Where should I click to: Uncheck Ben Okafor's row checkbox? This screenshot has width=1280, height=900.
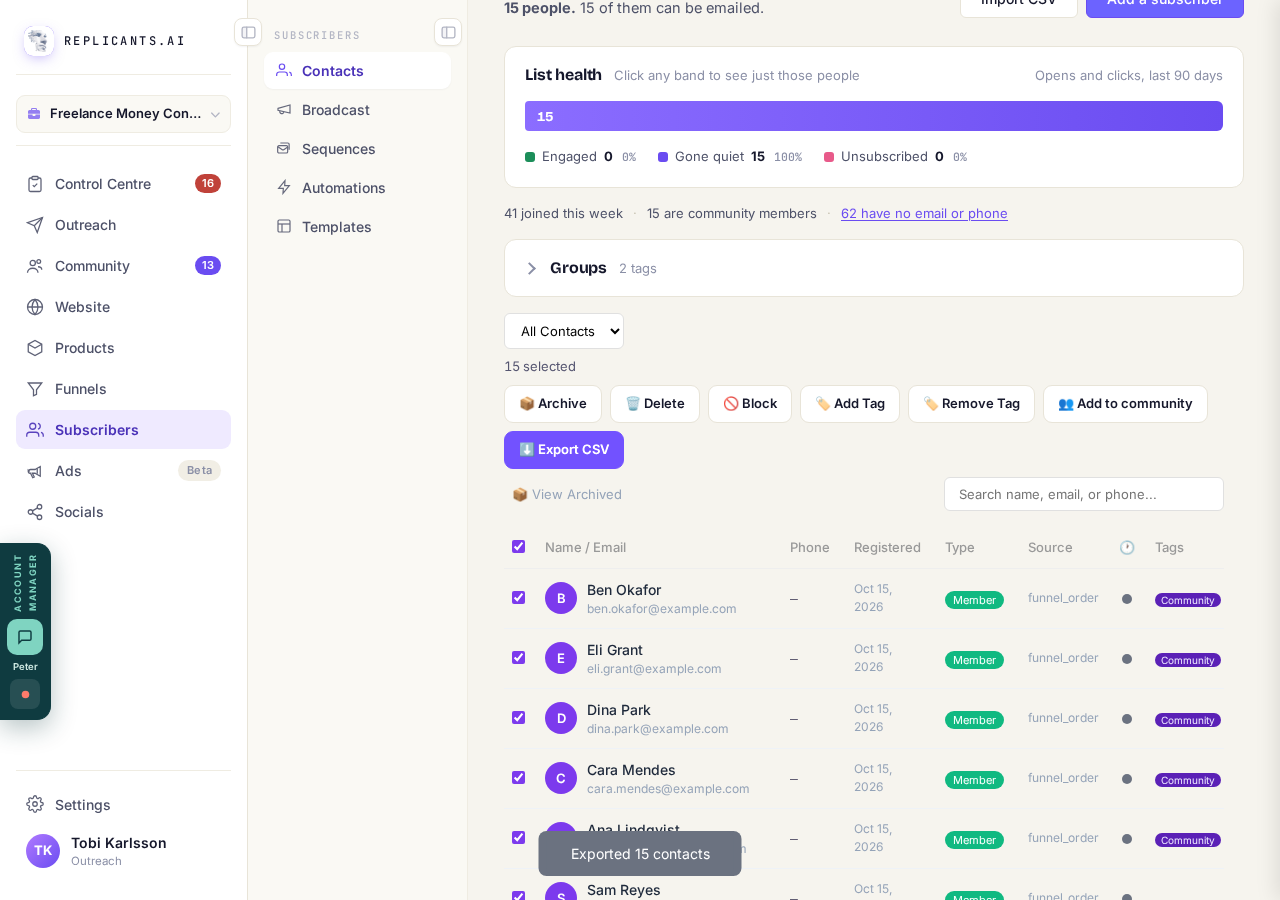click(518, 598)
